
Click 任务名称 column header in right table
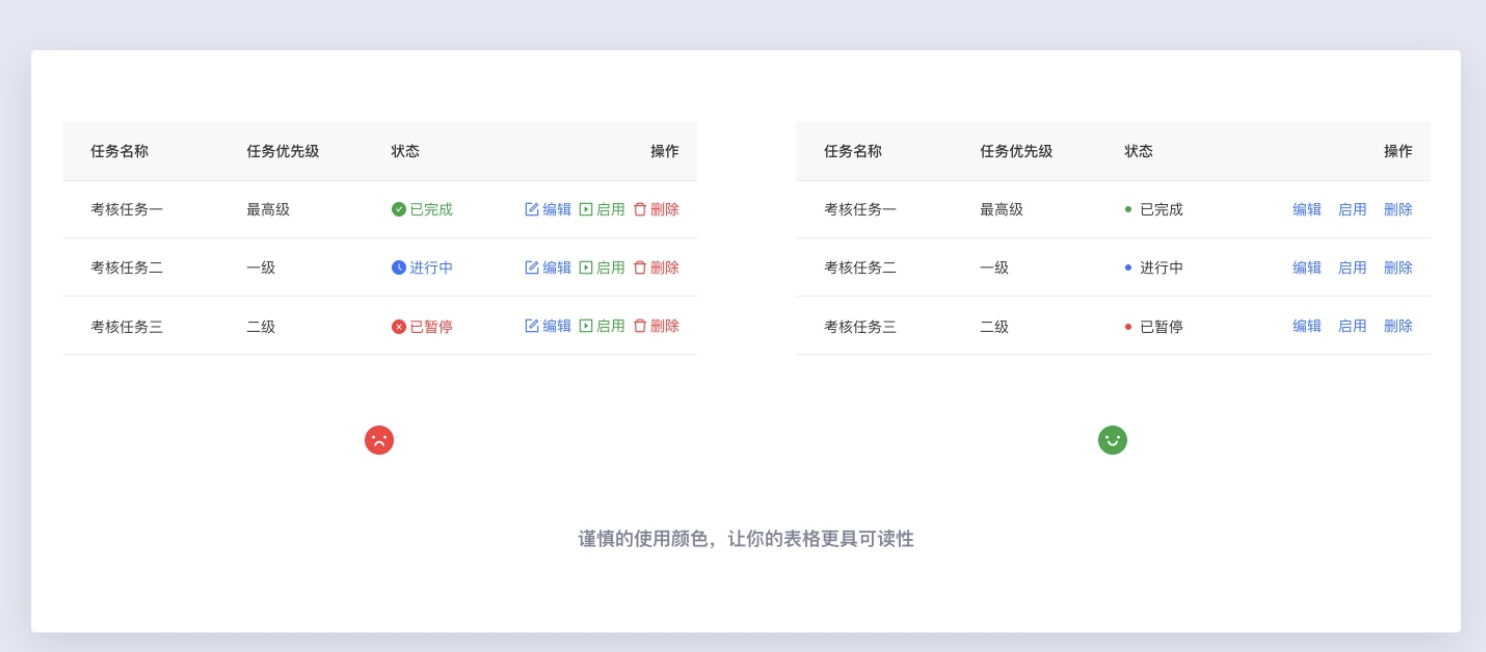(x=853, y=151)
